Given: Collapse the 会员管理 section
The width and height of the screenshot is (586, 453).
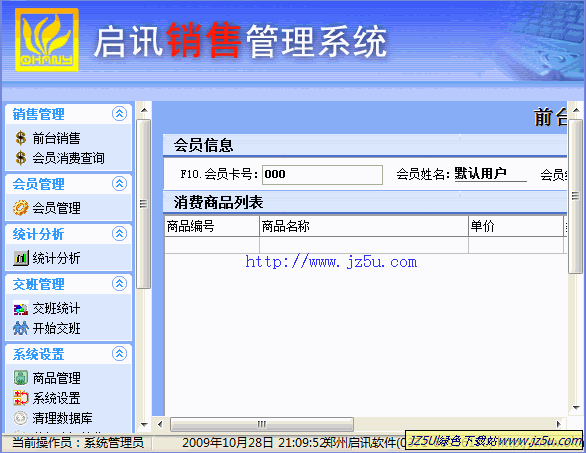Looking at the screenshot, I should 119,184.
